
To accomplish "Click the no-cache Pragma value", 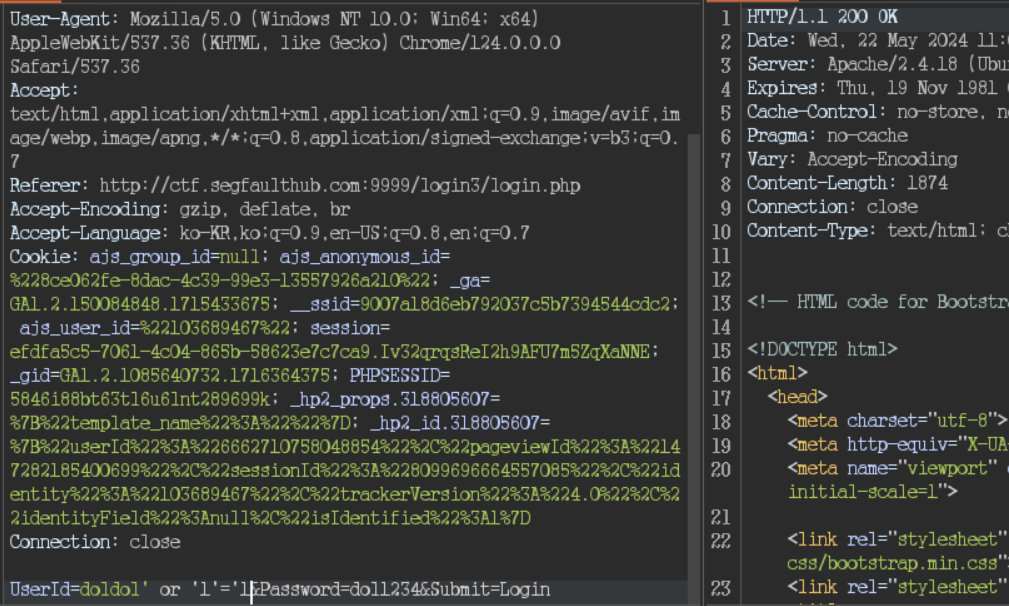I will click(x=867, y=136).
